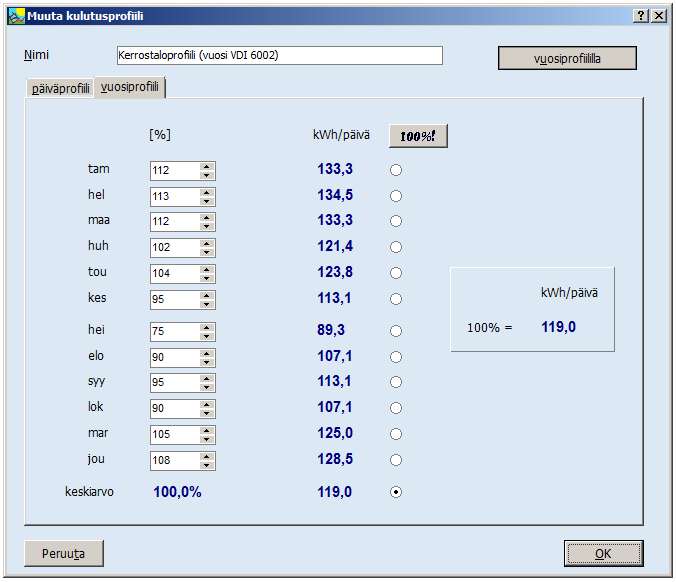
Task: Click the 89,3 kWh/päivä value for hei
Action: tap(331, 330)
